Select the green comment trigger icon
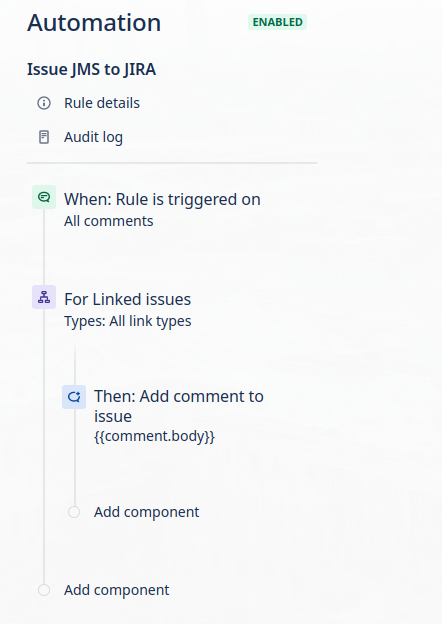 pos(44,197)
